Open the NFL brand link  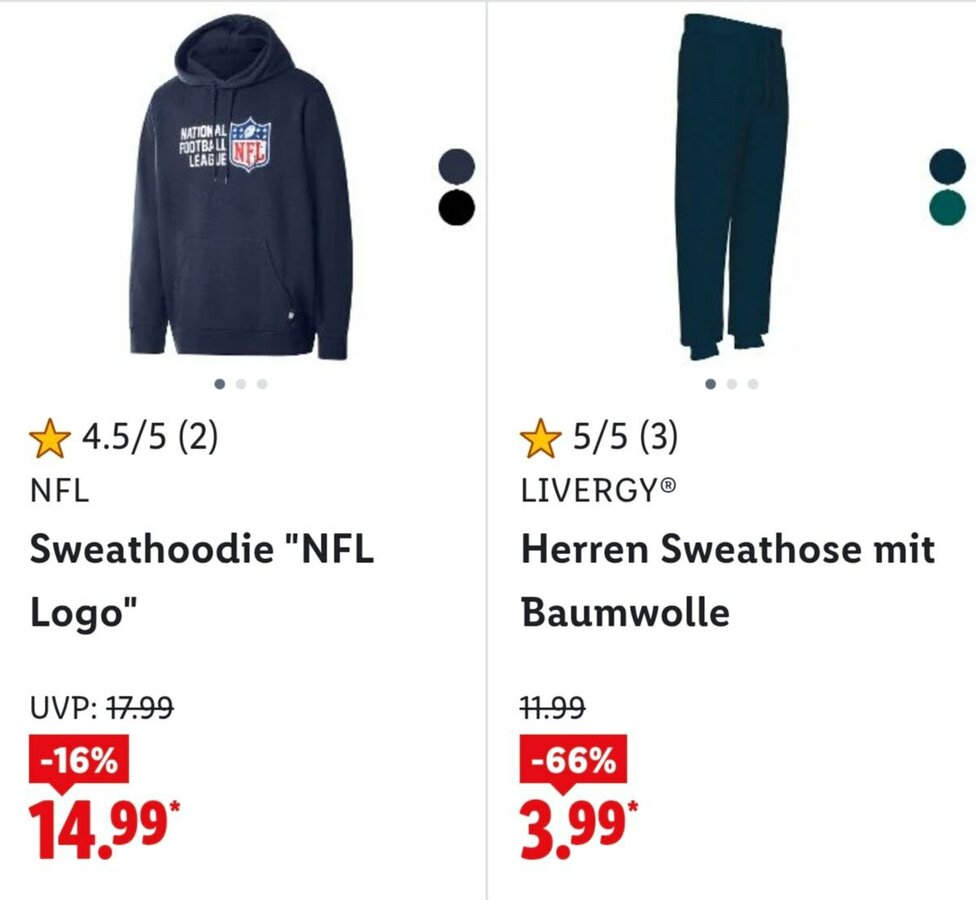click(x=59, y=492)
